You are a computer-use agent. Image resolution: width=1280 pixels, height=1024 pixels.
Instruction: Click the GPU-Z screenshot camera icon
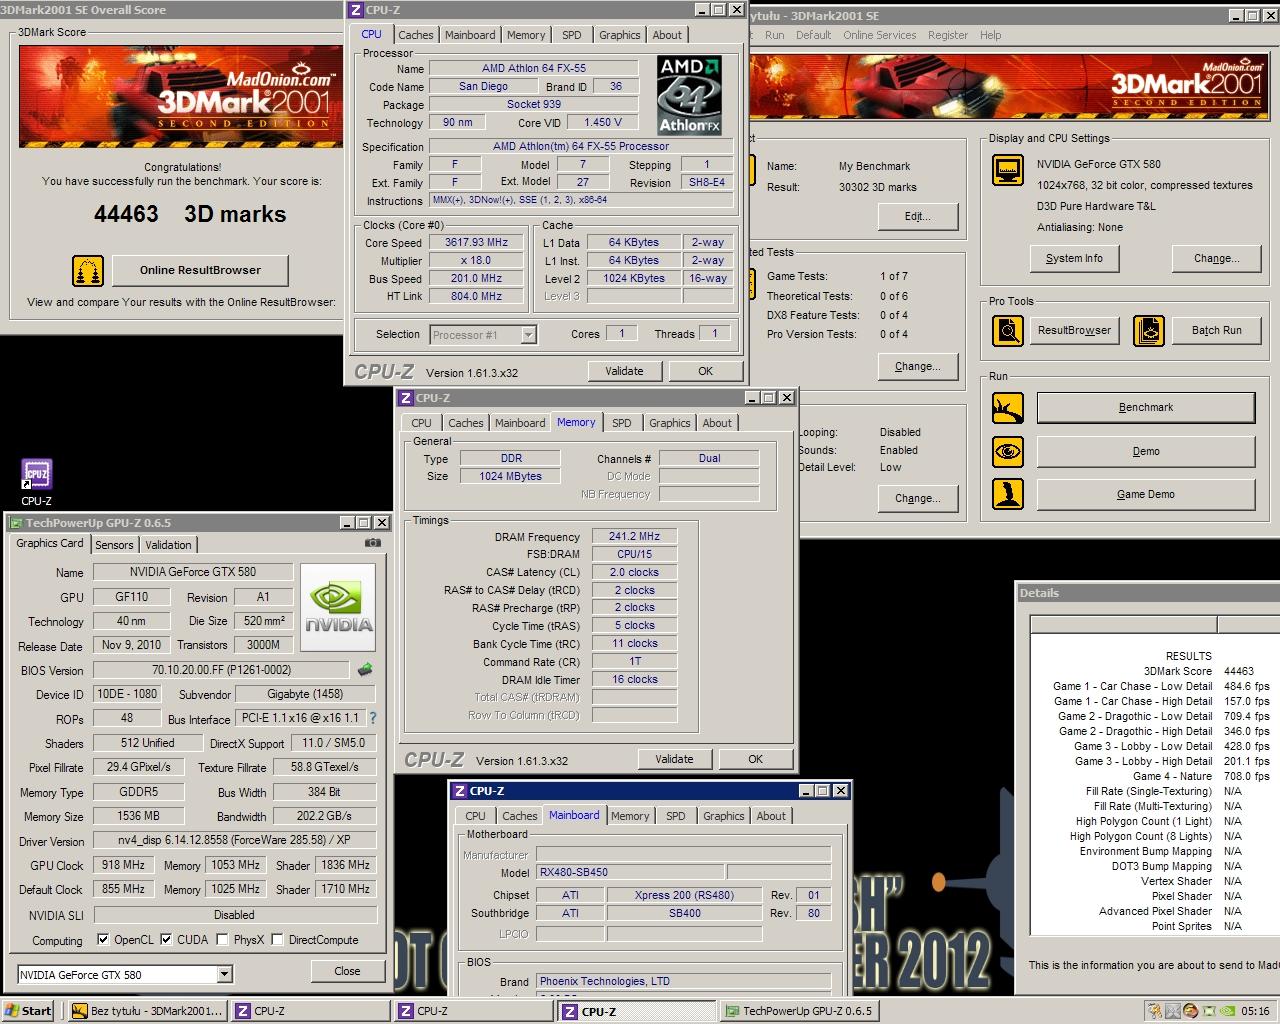click(x=373, y=543)
